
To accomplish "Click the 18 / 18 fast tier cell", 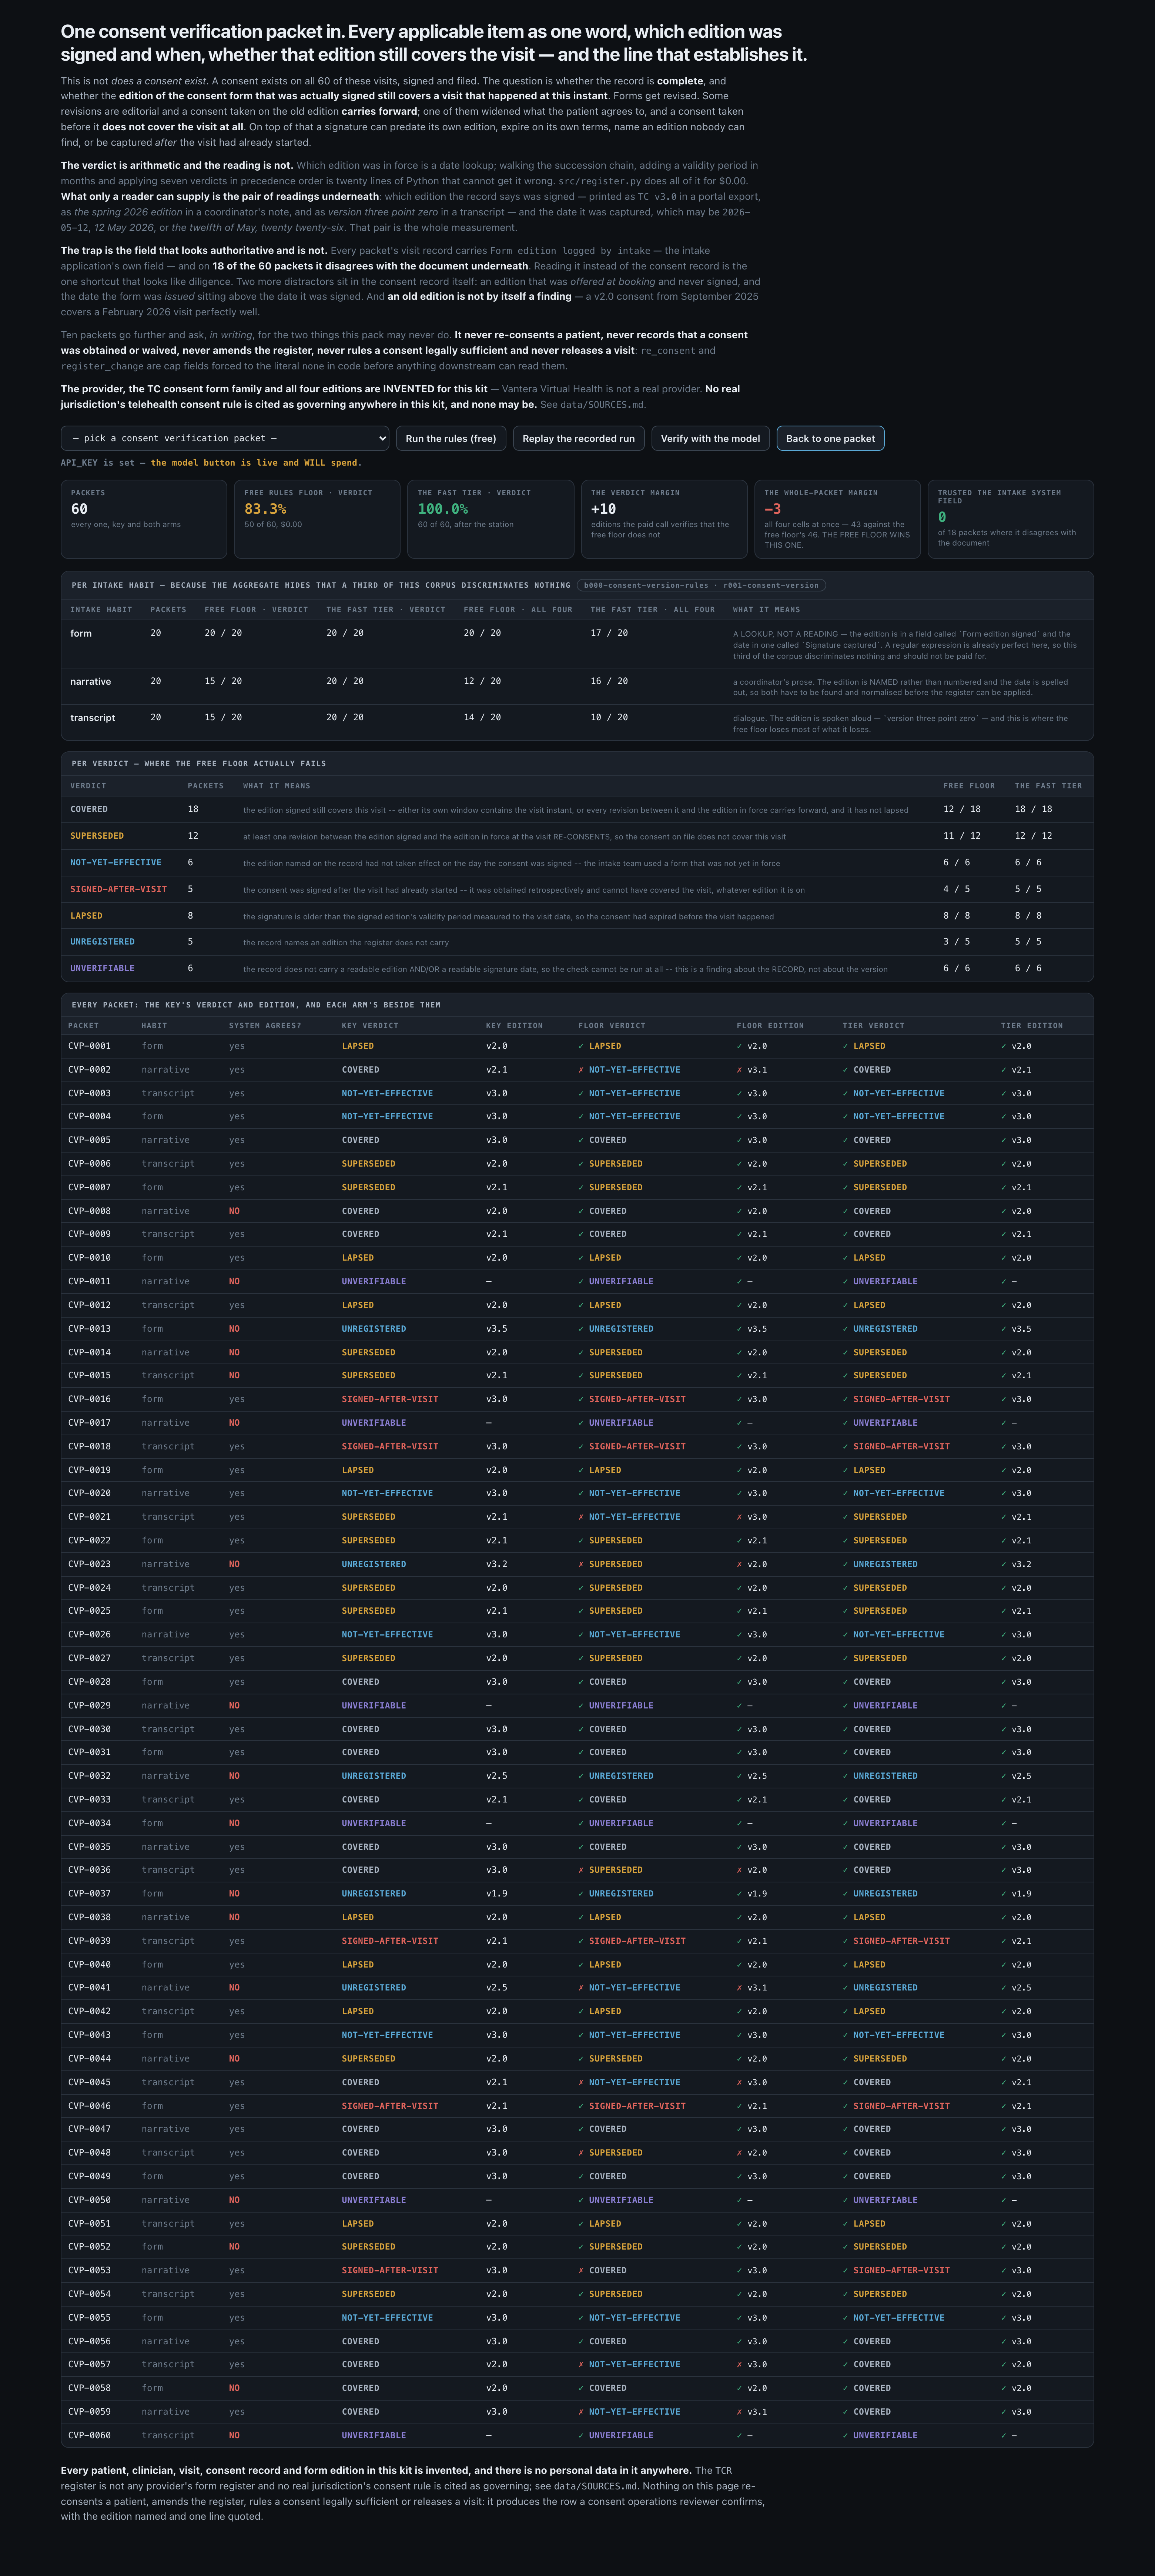I will click(1034, 809).
